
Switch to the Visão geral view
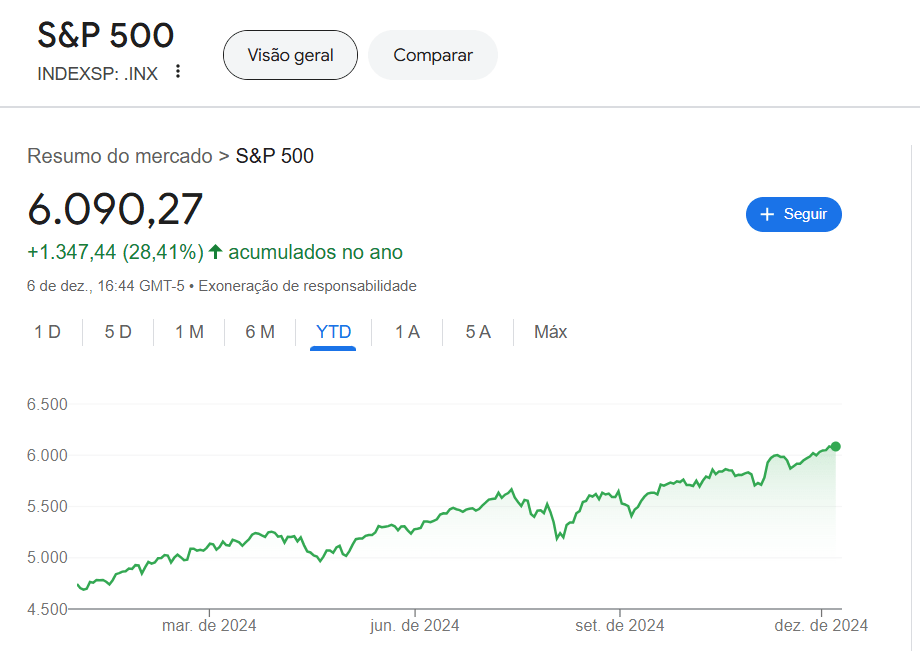click(x=290, y=55)
